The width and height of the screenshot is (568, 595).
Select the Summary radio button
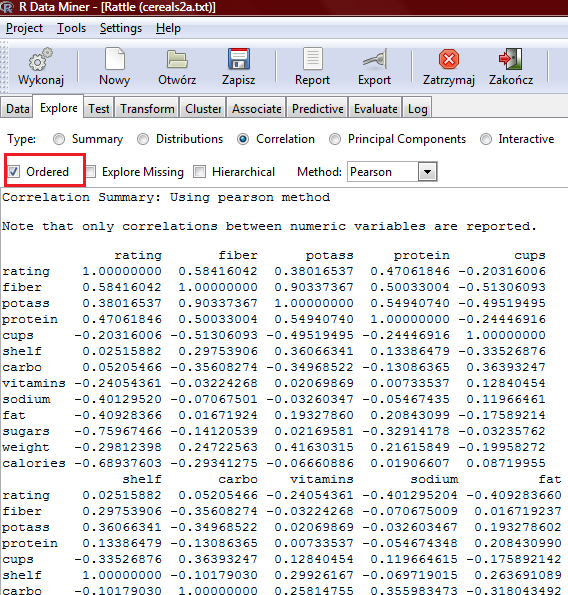click(59, 139)
